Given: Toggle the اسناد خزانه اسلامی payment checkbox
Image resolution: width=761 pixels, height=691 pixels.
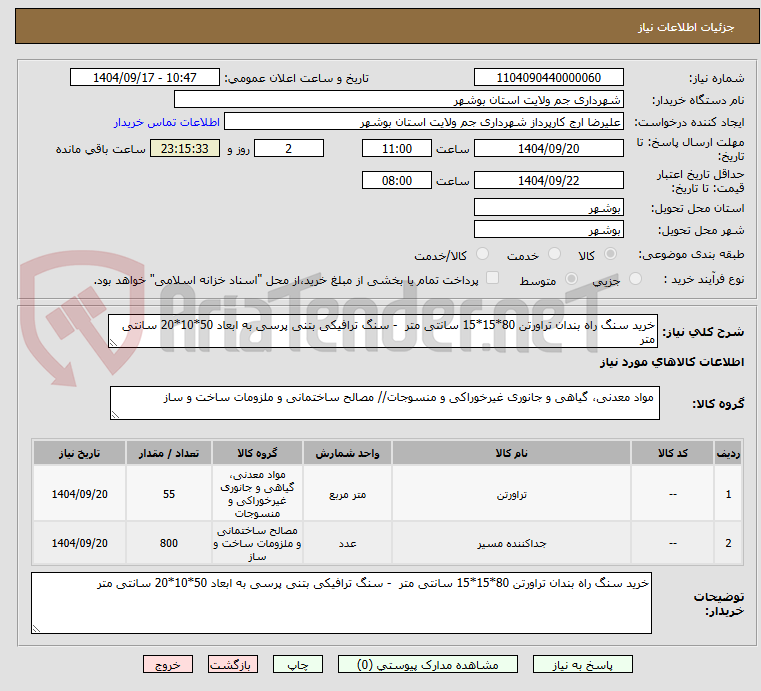Looking at the screenshot, I should [491, 279].
